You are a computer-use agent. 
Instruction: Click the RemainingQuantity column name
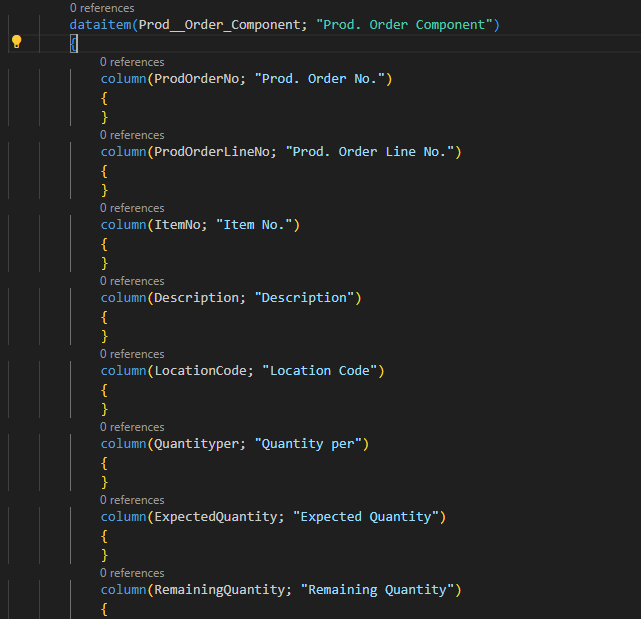click(x=220, y=590)
